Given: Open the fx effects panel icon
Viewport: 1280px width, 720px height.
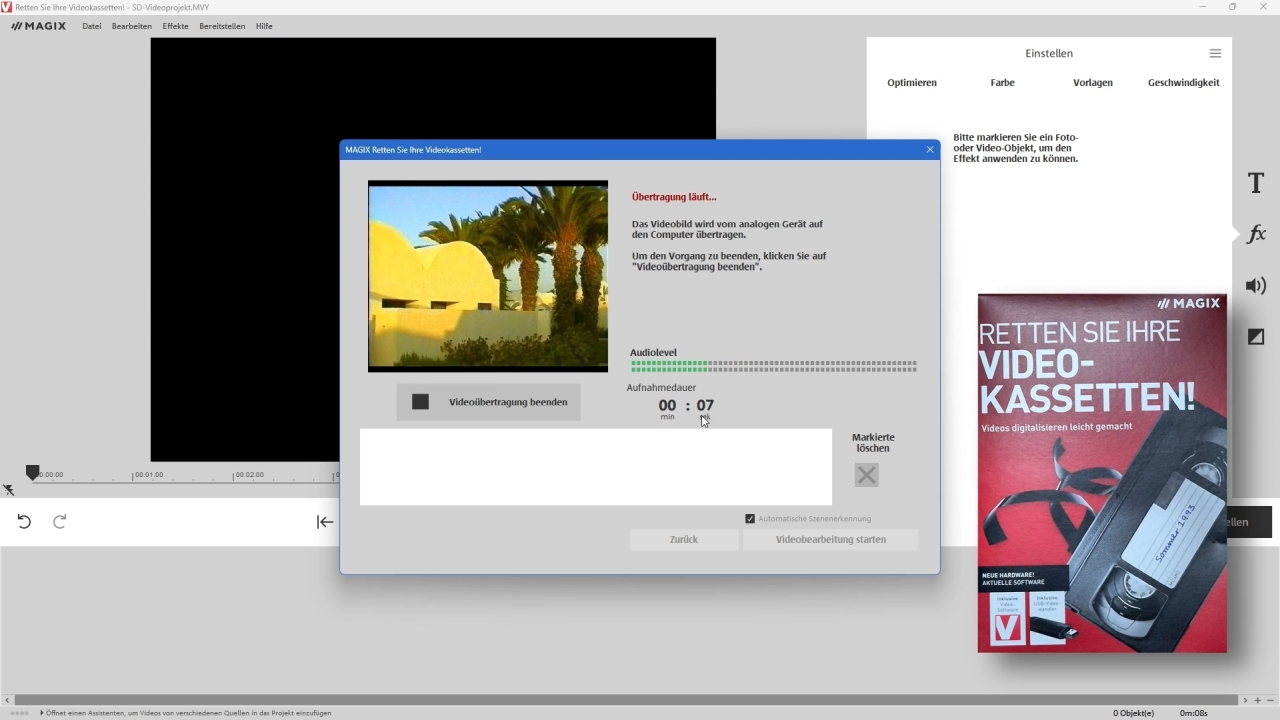Looking at the screenshot, I should coord(1256,234).
